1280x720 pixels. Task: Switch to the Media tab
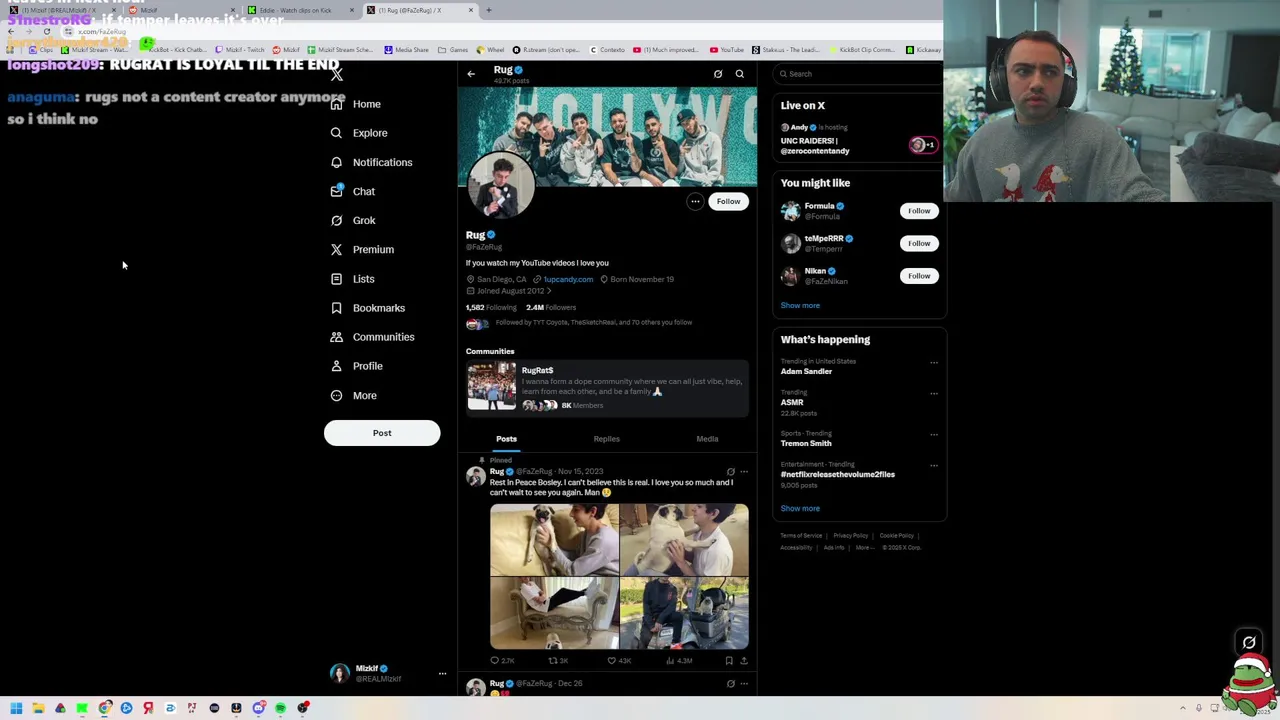[707, 439]
